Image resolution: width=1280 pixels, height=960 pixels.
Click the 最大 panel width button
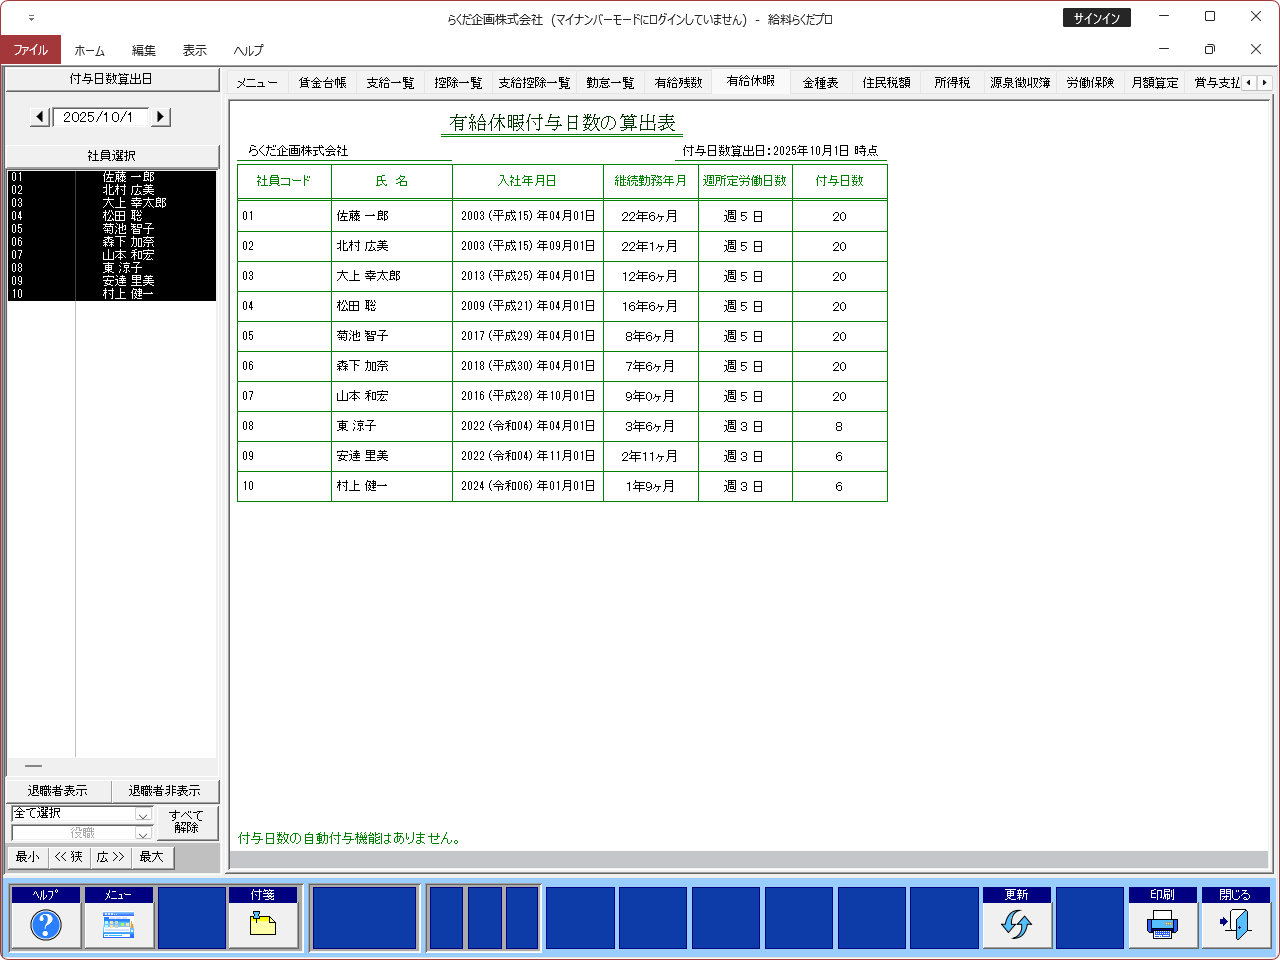(152, 857)
